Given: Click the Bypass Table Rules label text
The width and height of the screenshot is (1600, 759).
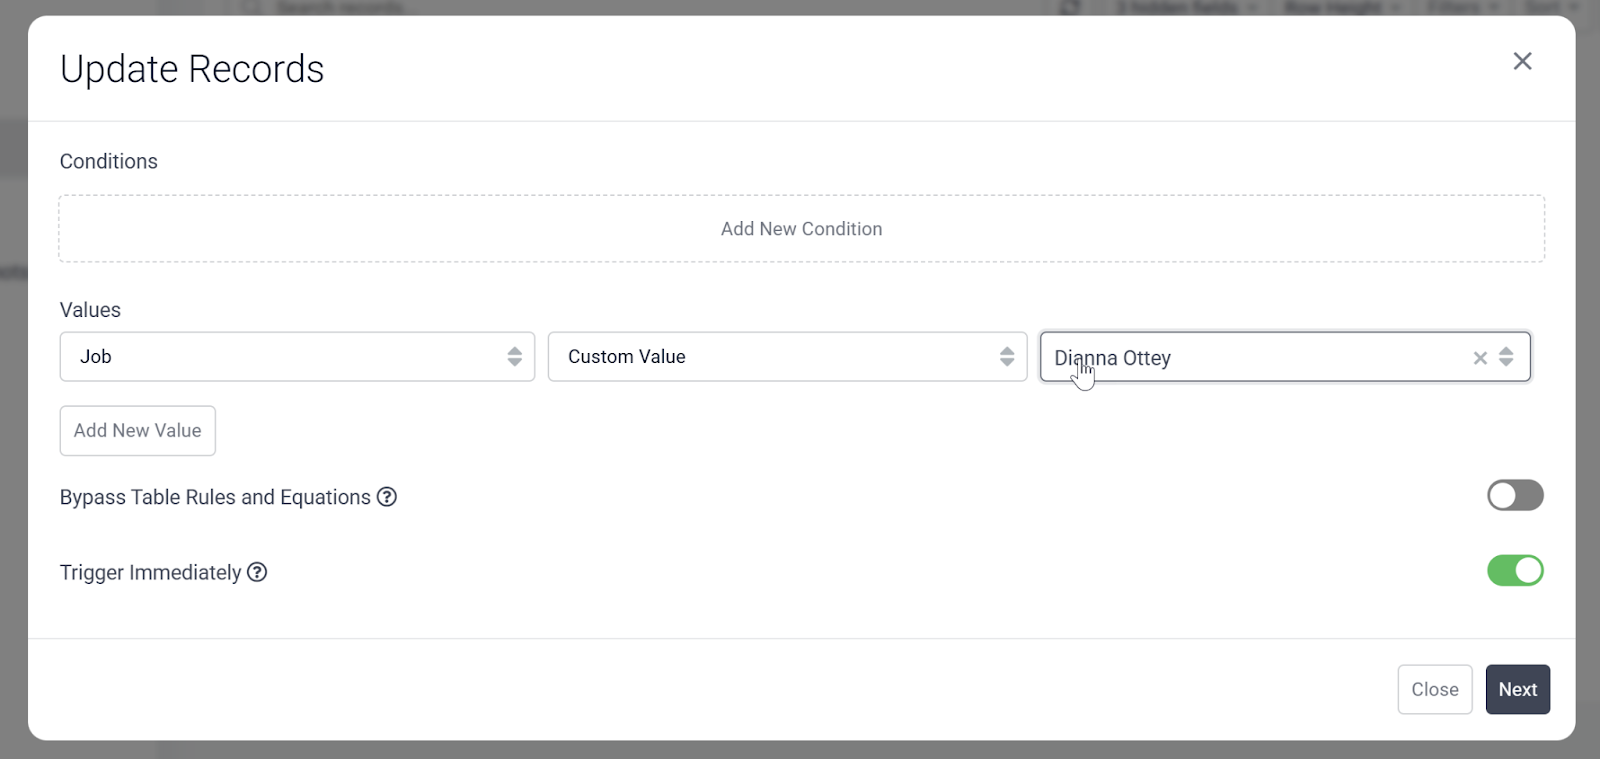Looking at the screenshot, I should point(215,497).
